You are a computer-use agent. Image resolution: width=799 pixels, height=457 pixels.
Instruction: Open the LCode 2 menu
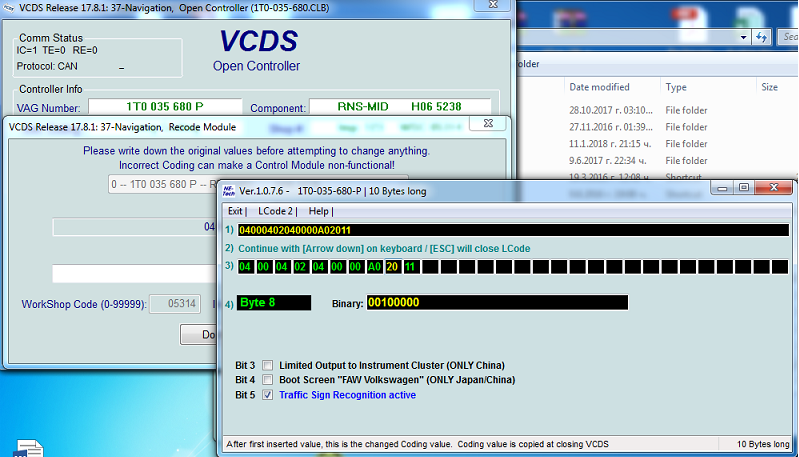(x=276, y=211)
